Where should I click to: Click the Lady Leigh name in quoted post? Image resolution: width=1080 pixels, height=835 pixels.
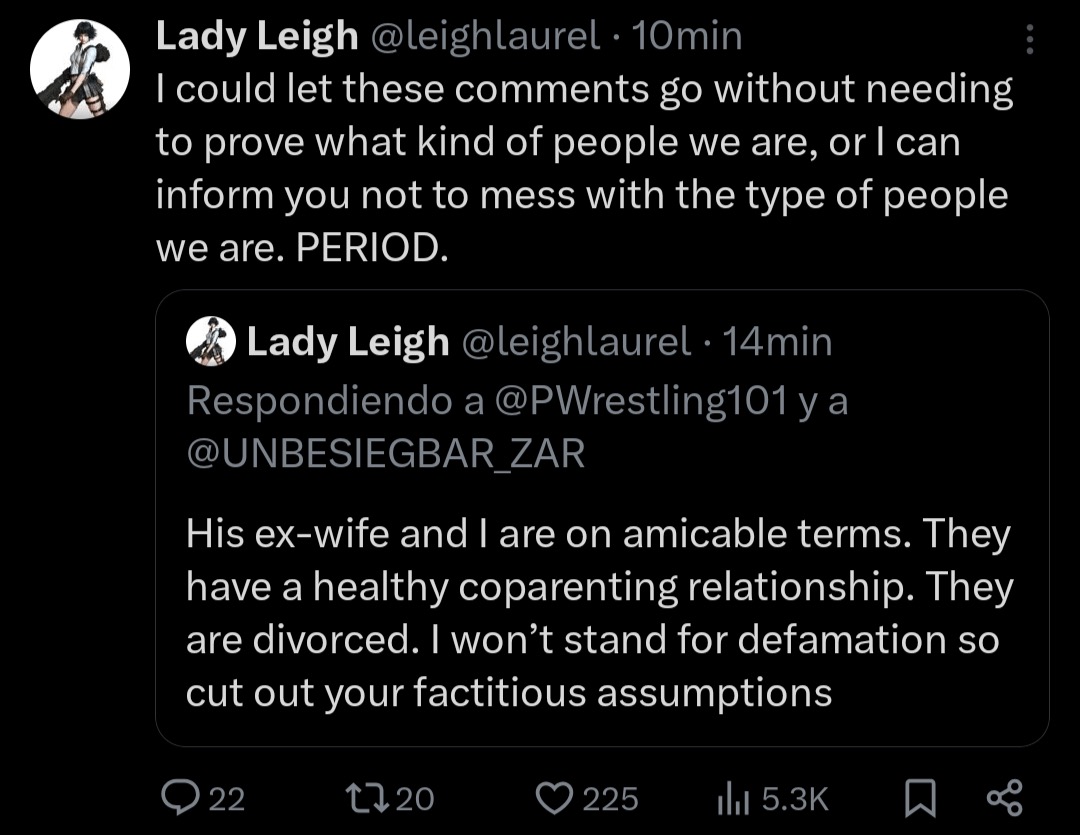(348, 342)
